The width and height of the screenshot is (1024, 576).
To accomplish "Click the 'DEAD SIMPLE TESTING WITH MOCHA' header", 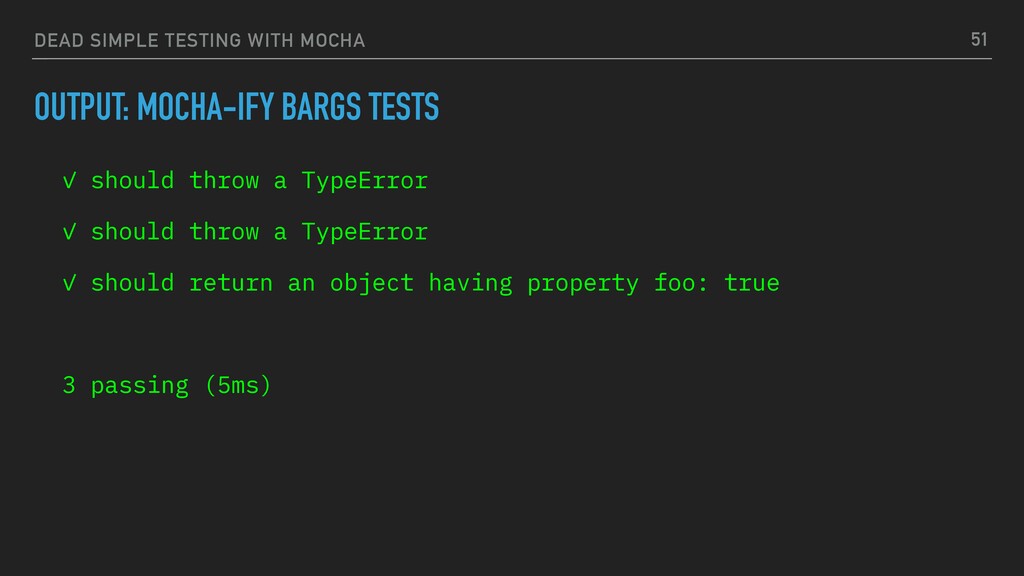I will [199, 40].
